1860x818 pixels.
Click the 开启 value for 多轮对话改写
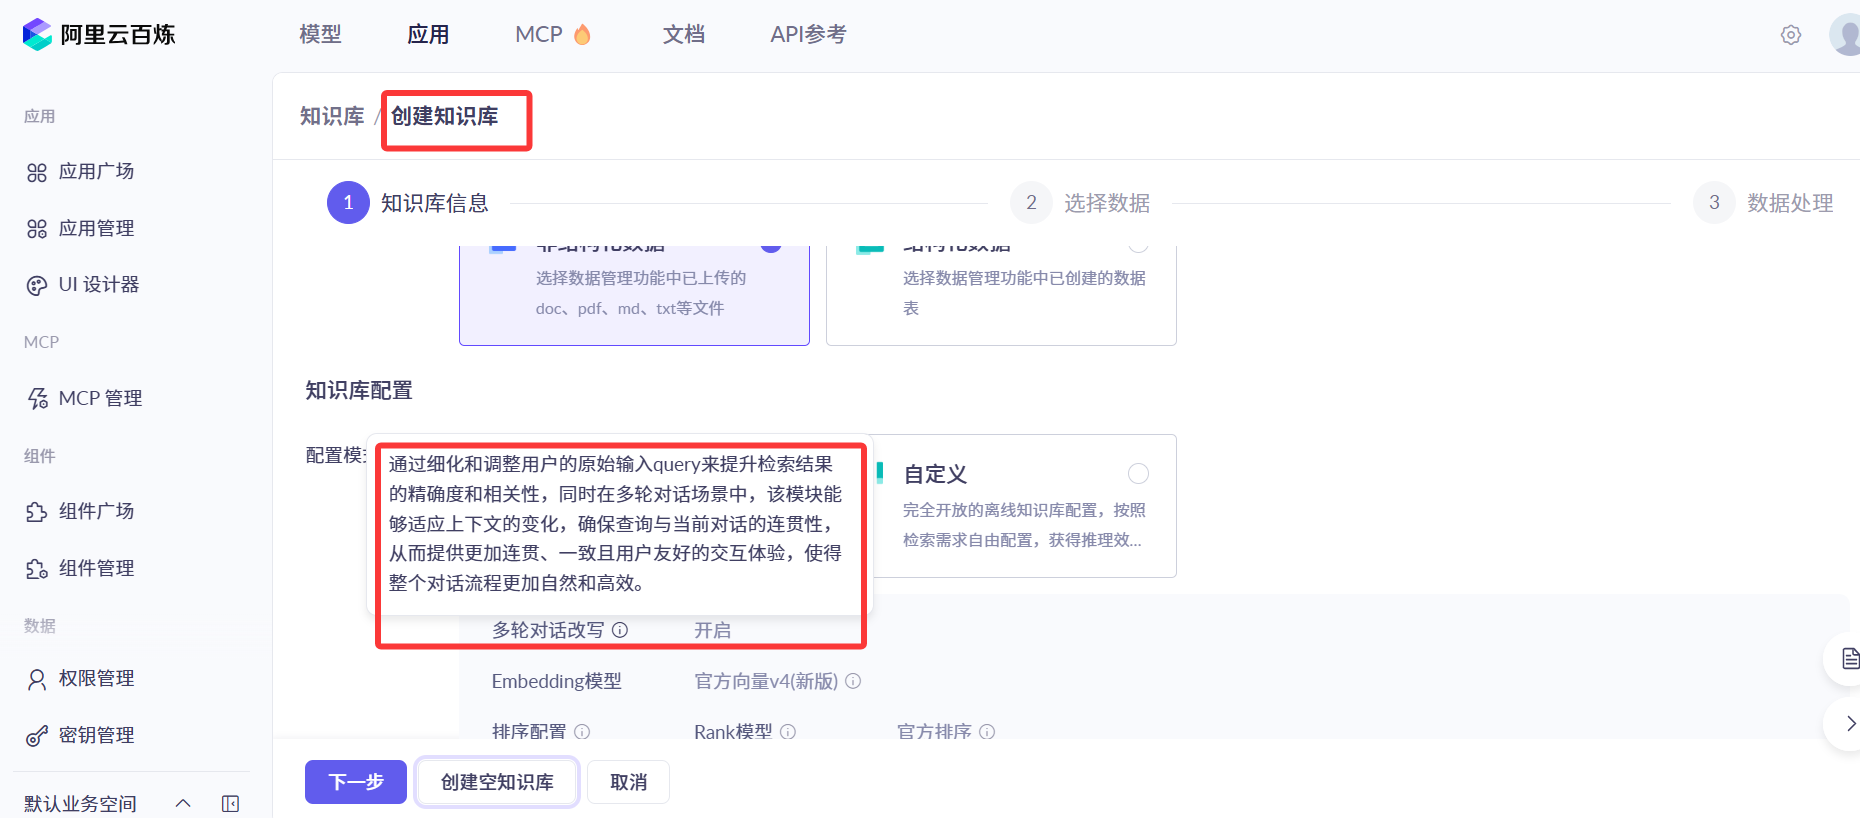click(712, 630)
